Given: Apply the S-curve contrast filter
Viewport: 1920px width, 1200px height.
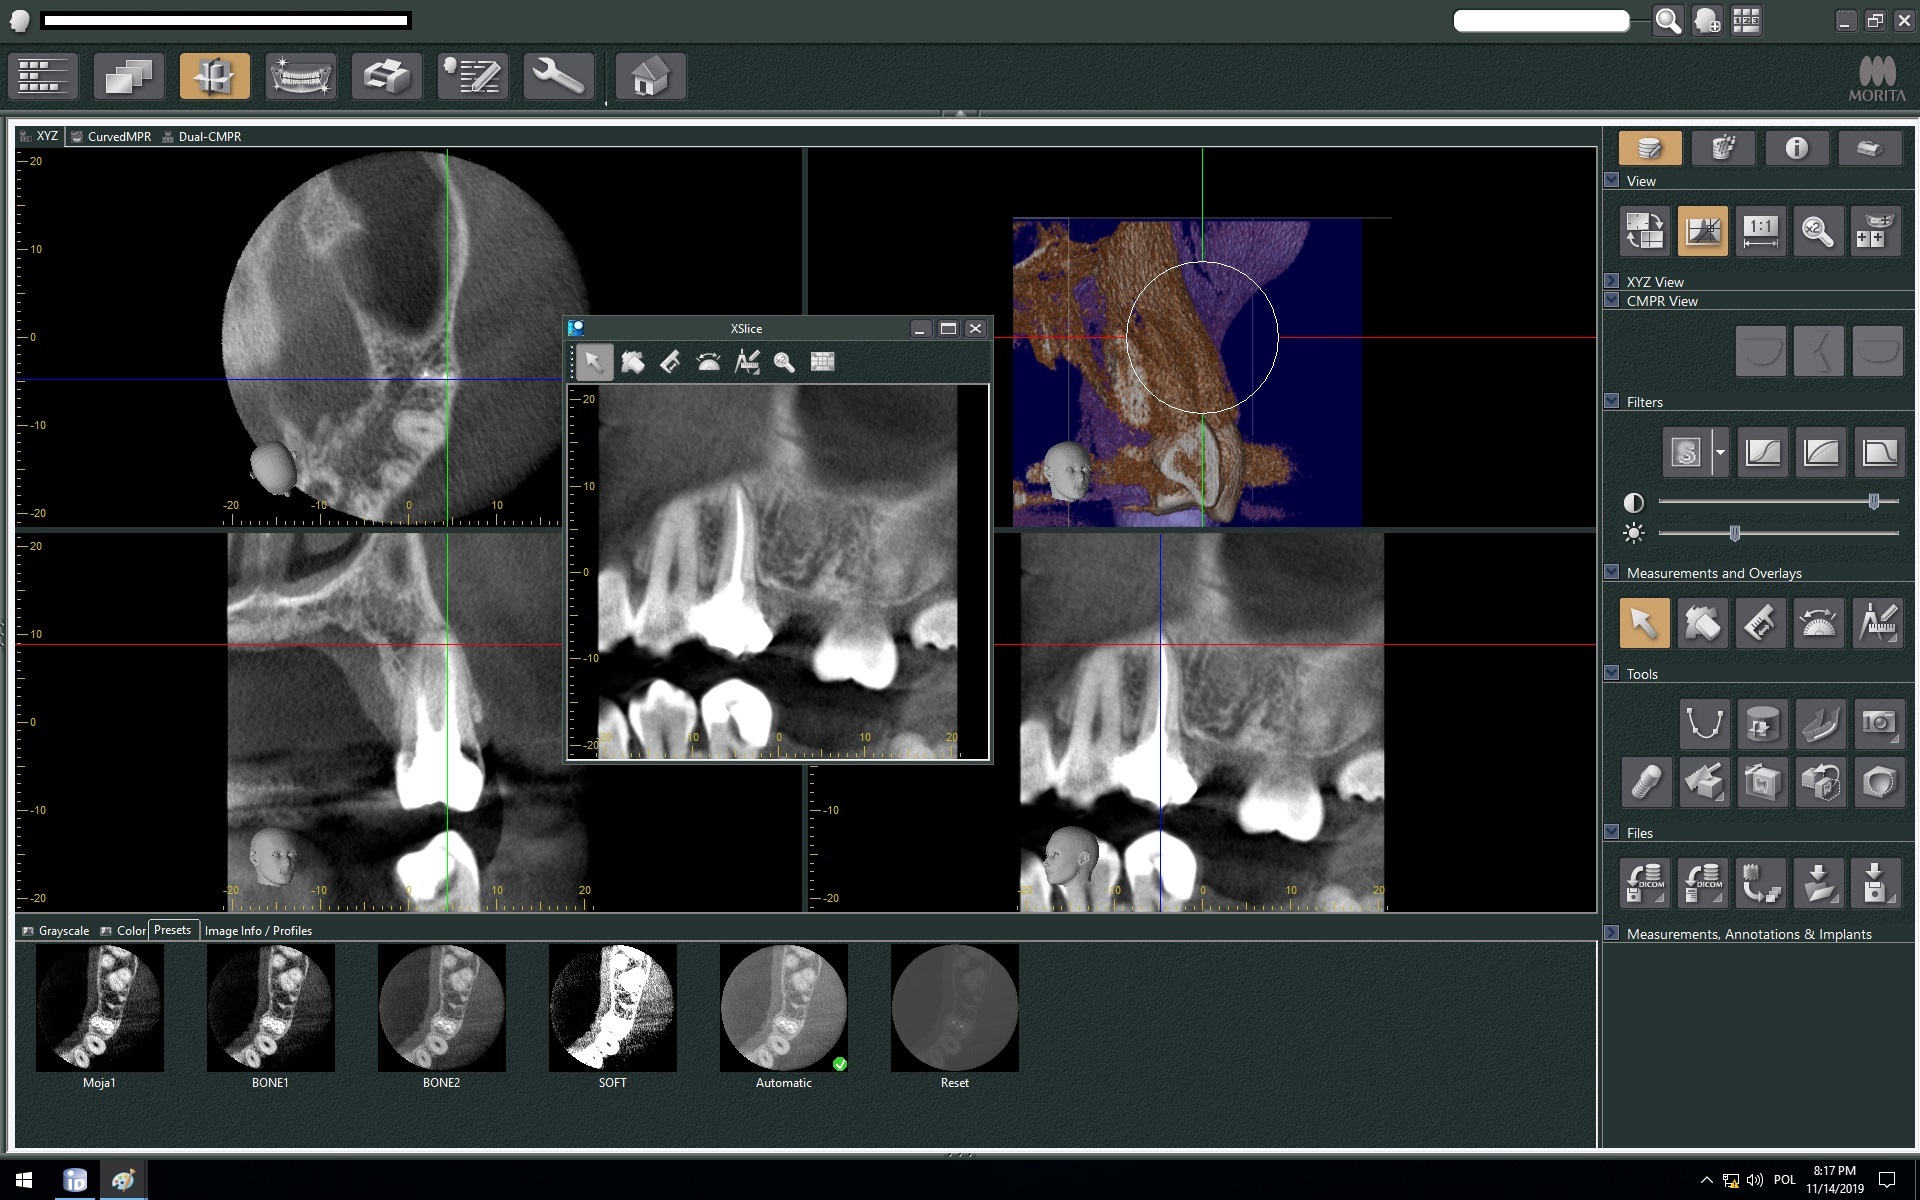Looking at the screenshot, I should (1763, 452).
